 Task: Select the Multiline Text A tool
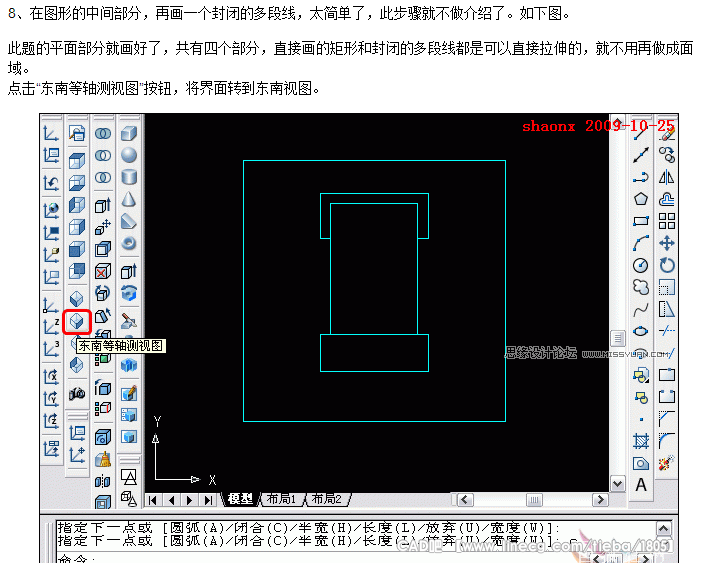pos(641,485)
